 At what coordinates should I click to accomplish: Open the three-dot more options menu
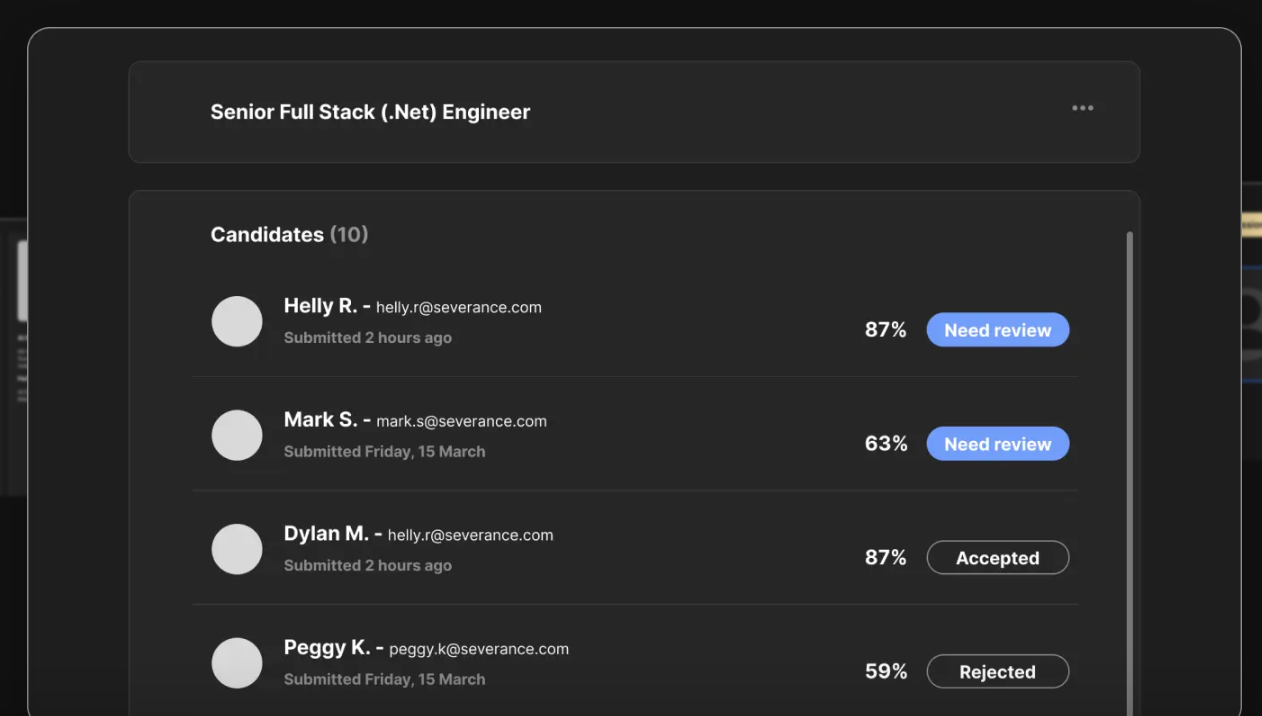tap(1082, 108)
